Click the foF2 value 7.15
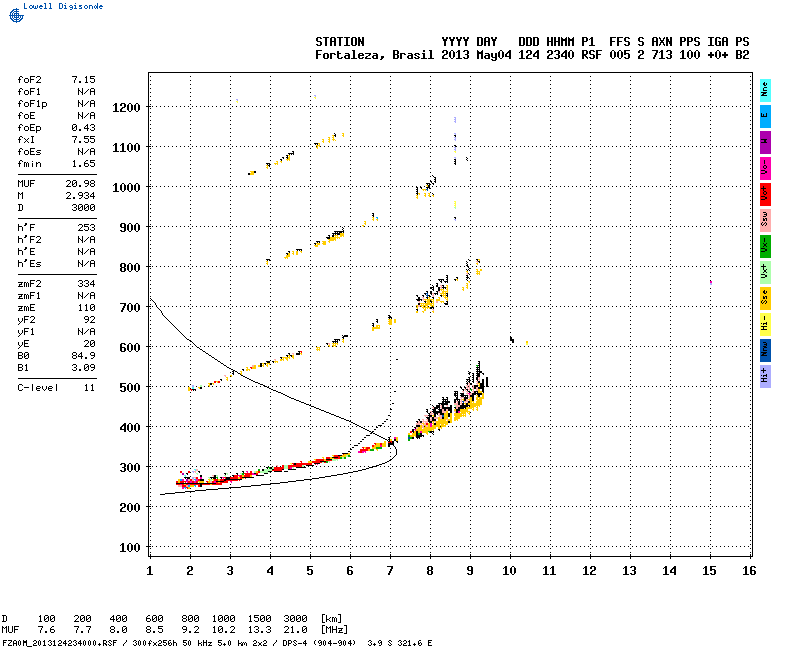The width and height of the screenshot is (800, 650). (83, 78)
